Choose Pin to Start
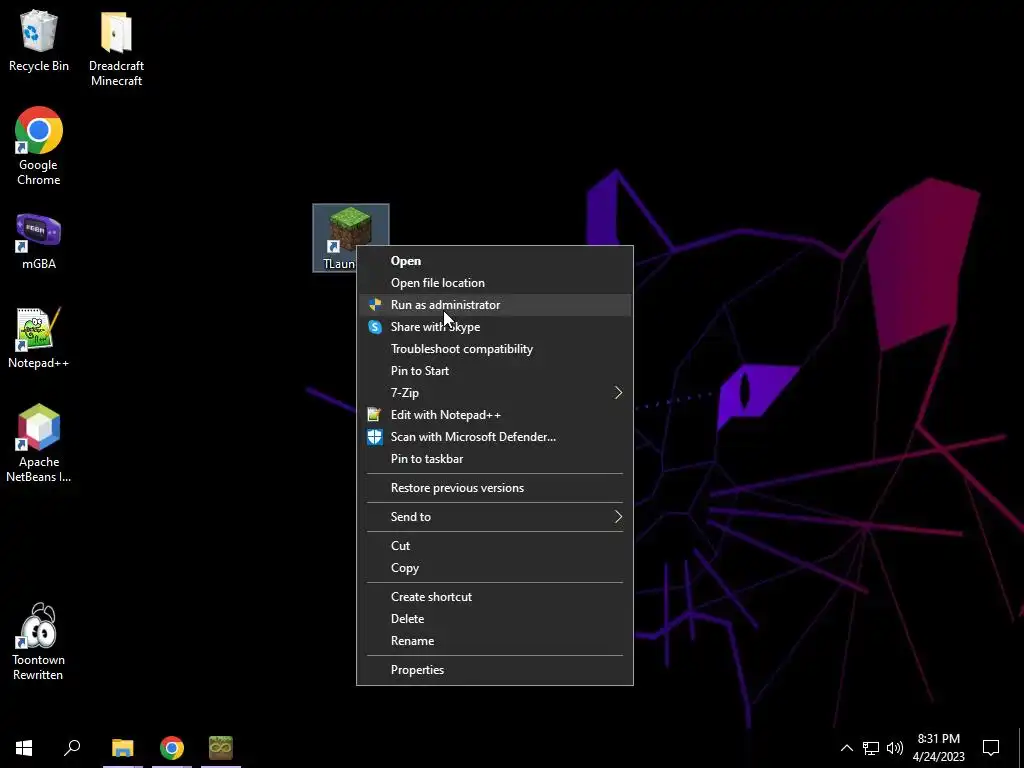1024x768 pixels. (x=494, y=371)
